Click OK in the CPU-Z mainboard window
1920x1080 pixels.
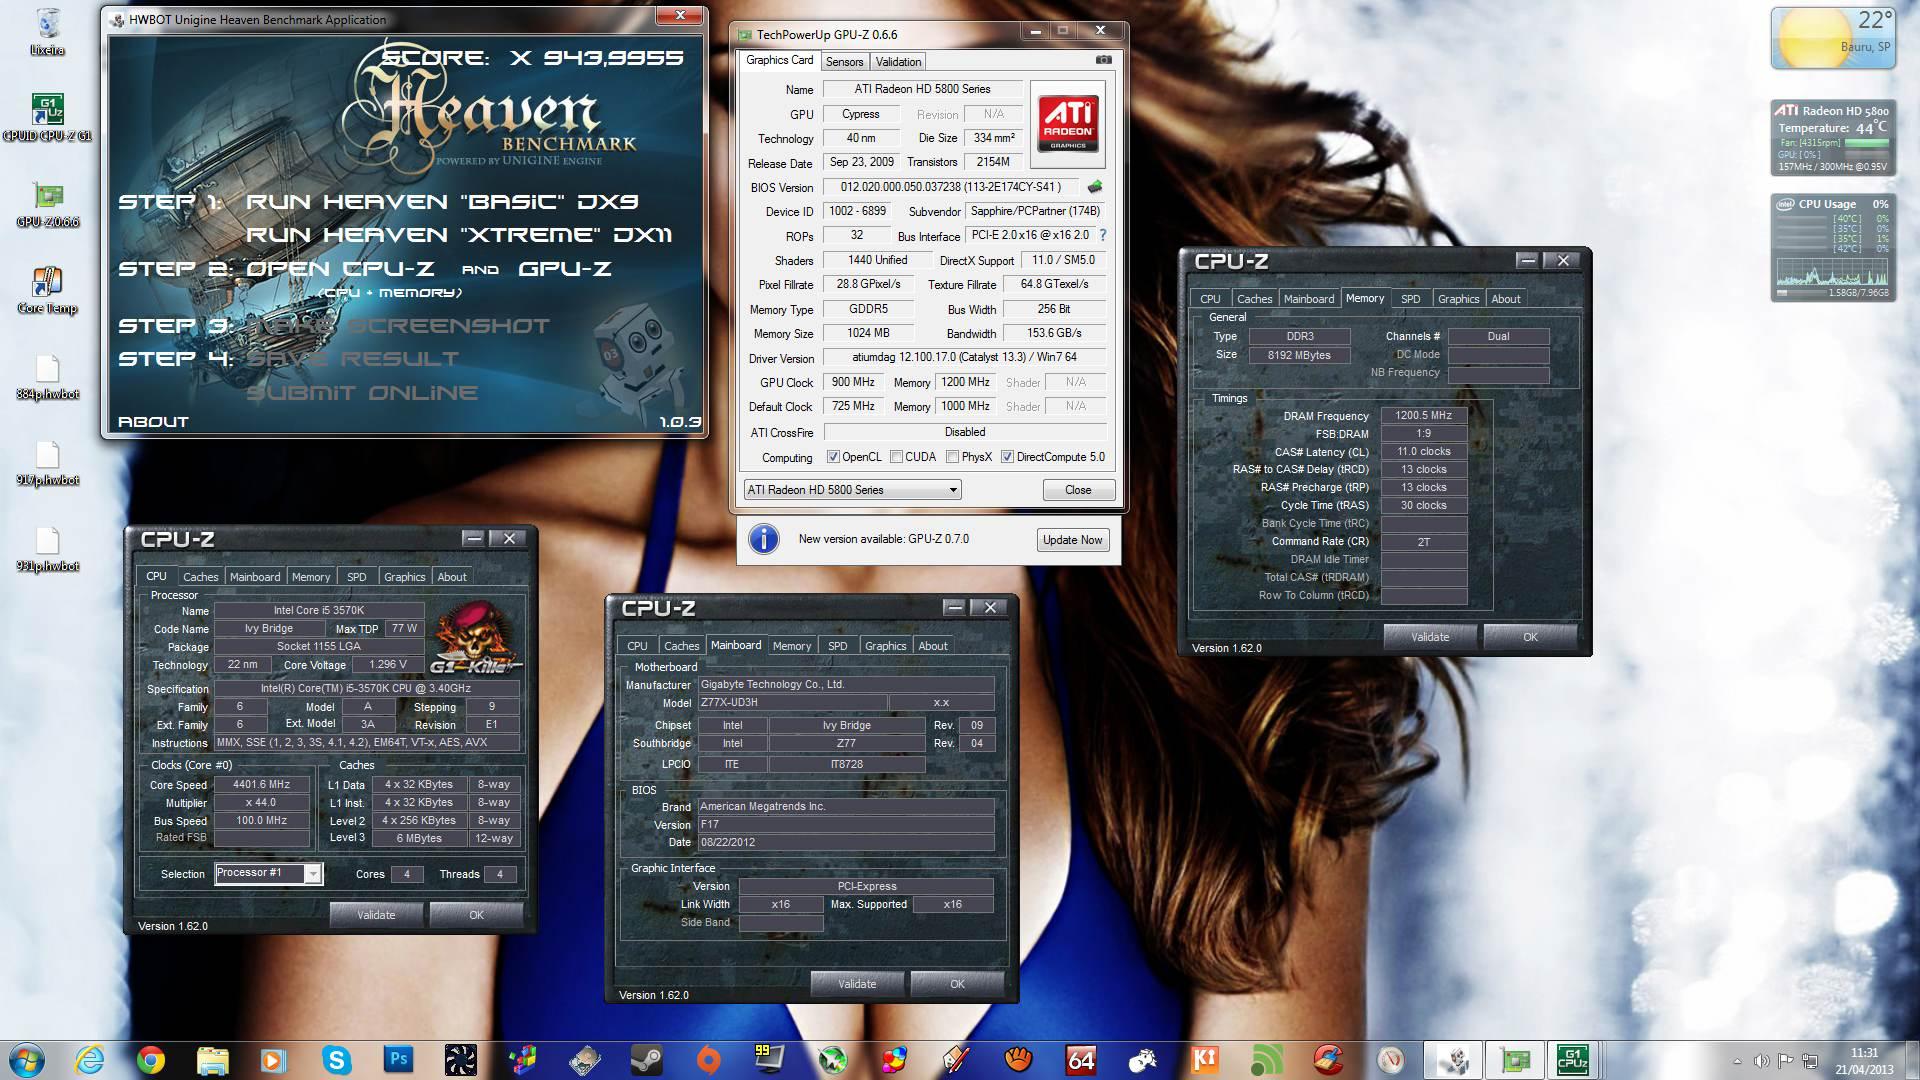pyautogui.click(x=957, y=984)
